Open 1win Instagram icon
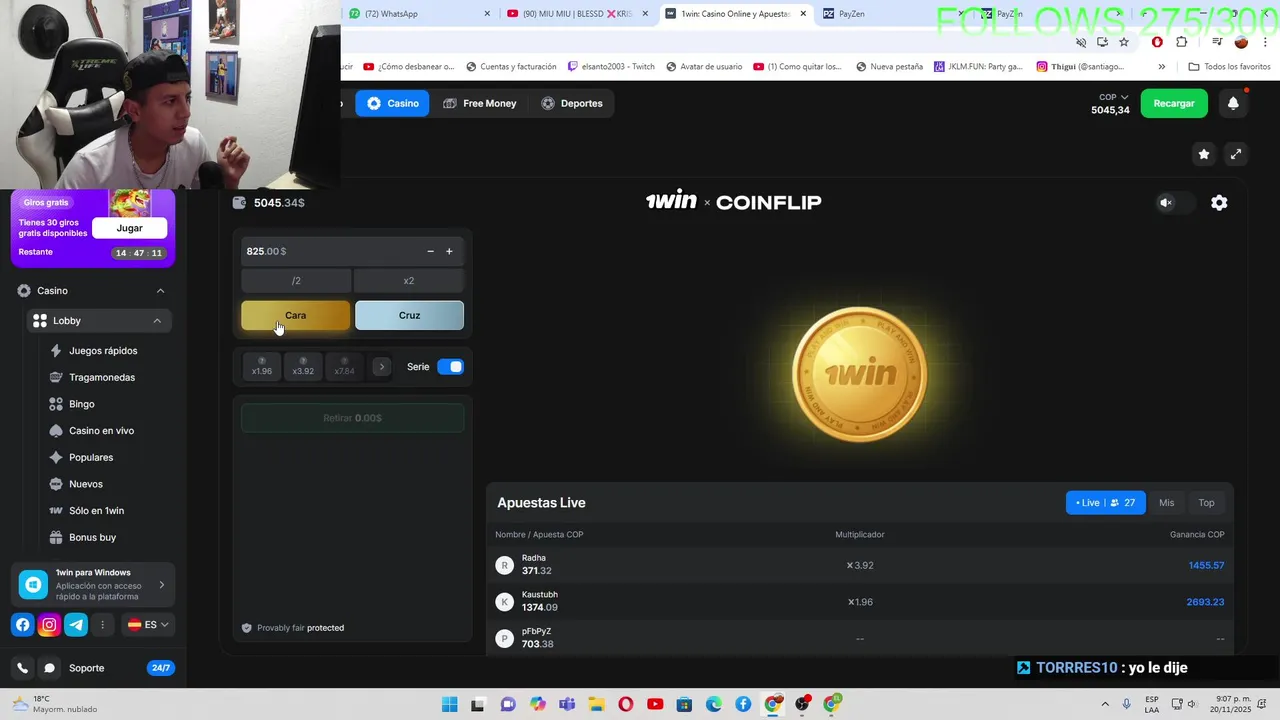1280x720 pixels. tap(49, 625)
